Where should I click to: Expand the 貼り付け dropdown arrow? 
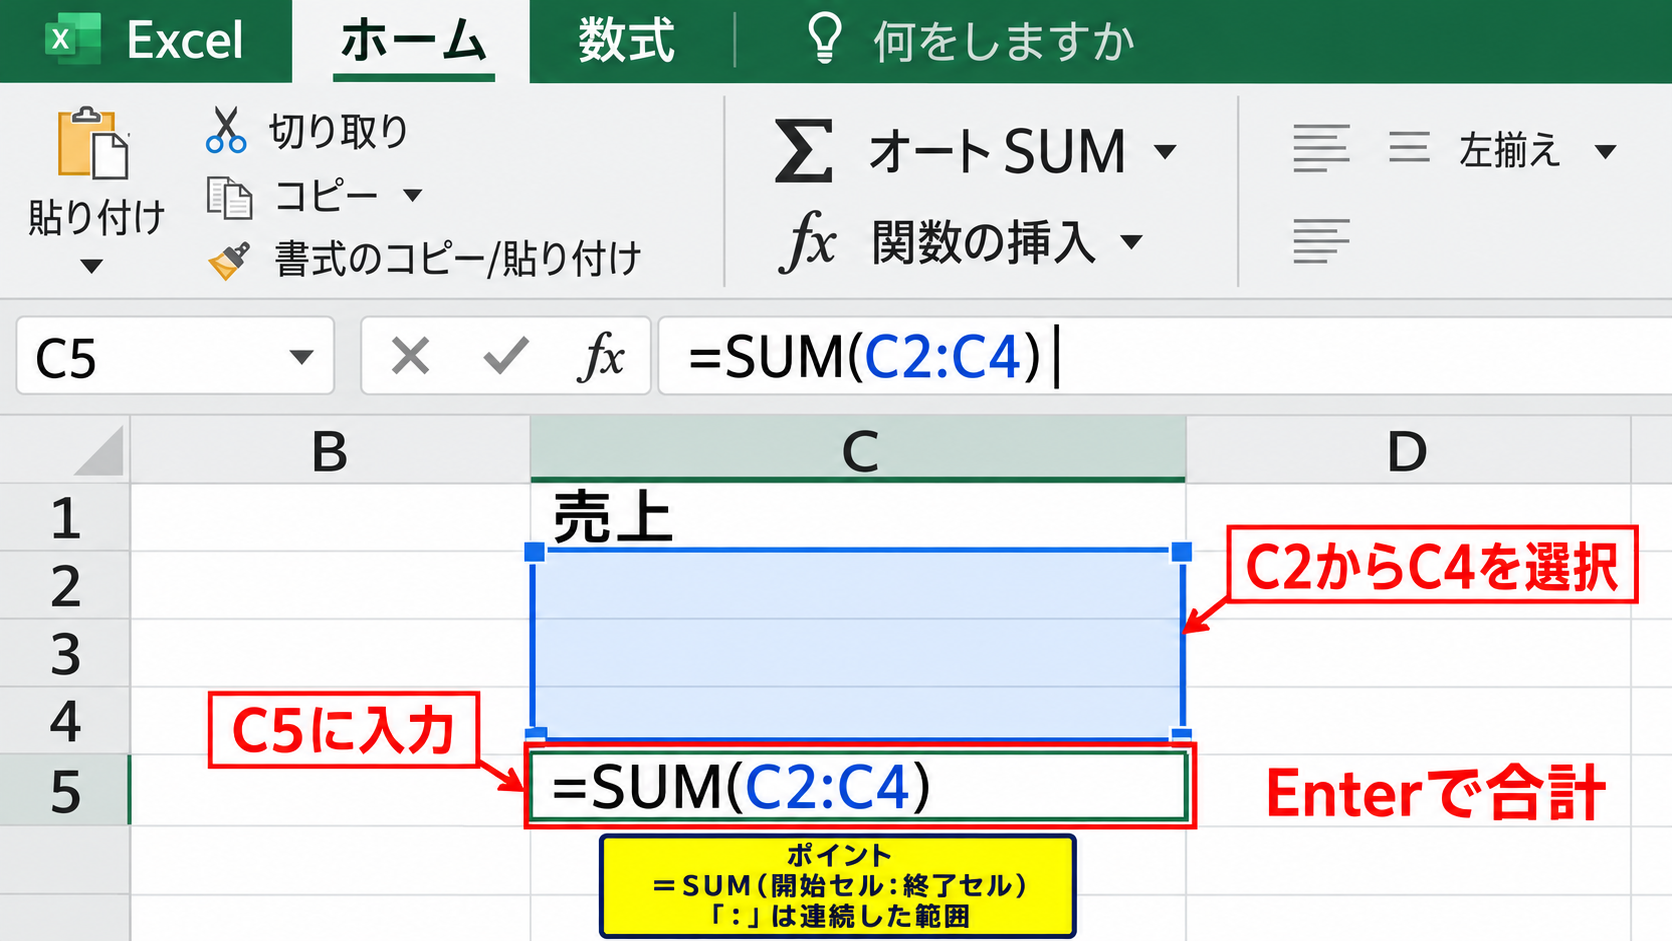click(x=91, y=266)
